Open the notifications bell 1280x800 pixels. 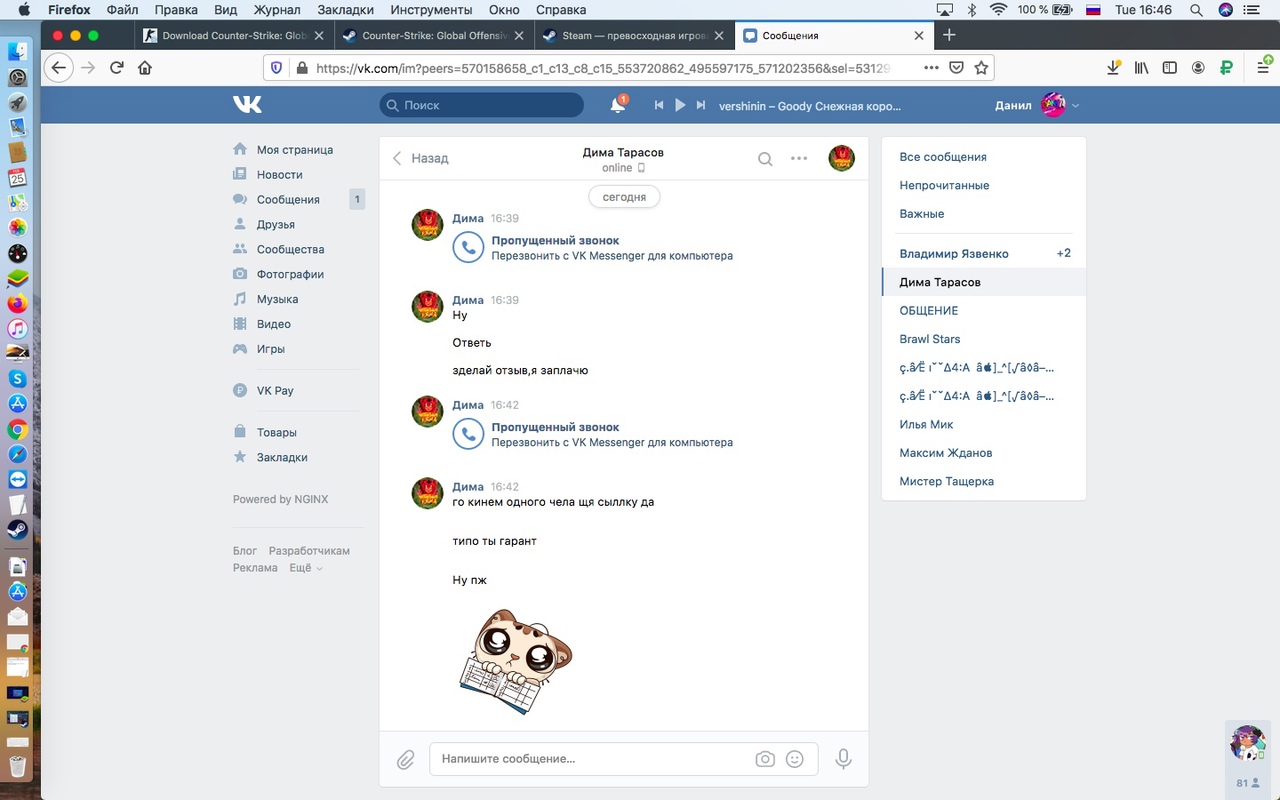click(618, 105)
